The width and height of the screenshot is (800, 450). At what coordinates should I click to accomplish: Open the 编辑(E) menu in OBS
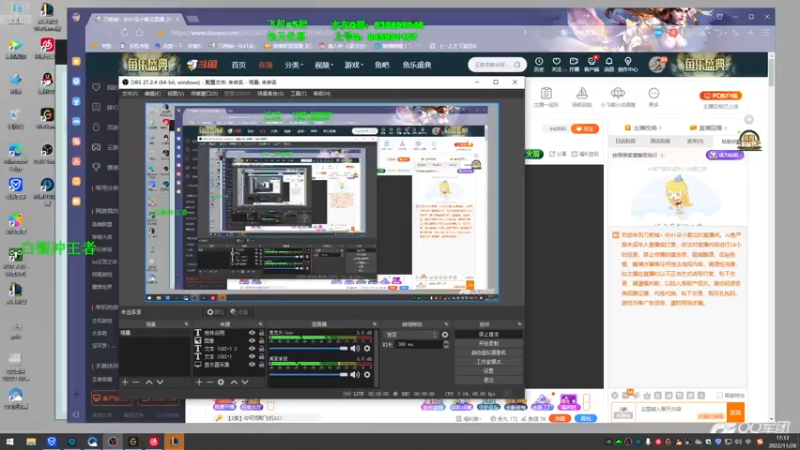tap(152, 94)
